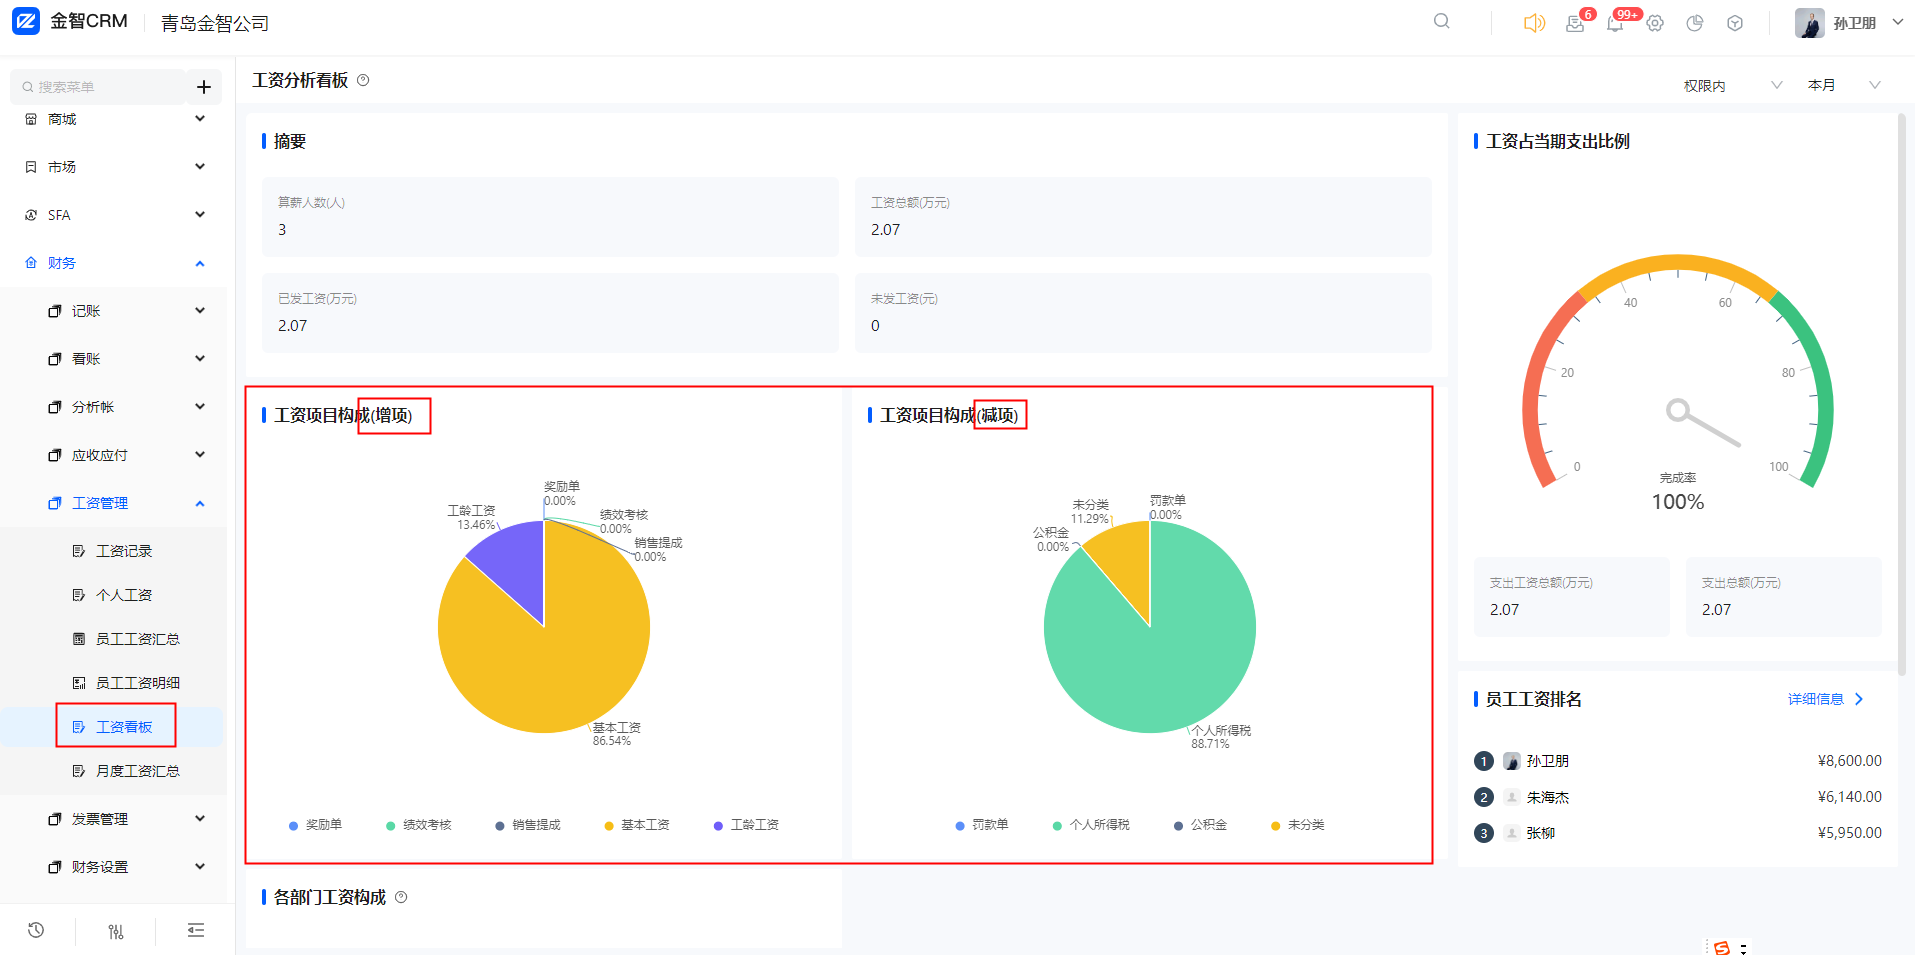Click the plus button beside menu search

[203, 87]
